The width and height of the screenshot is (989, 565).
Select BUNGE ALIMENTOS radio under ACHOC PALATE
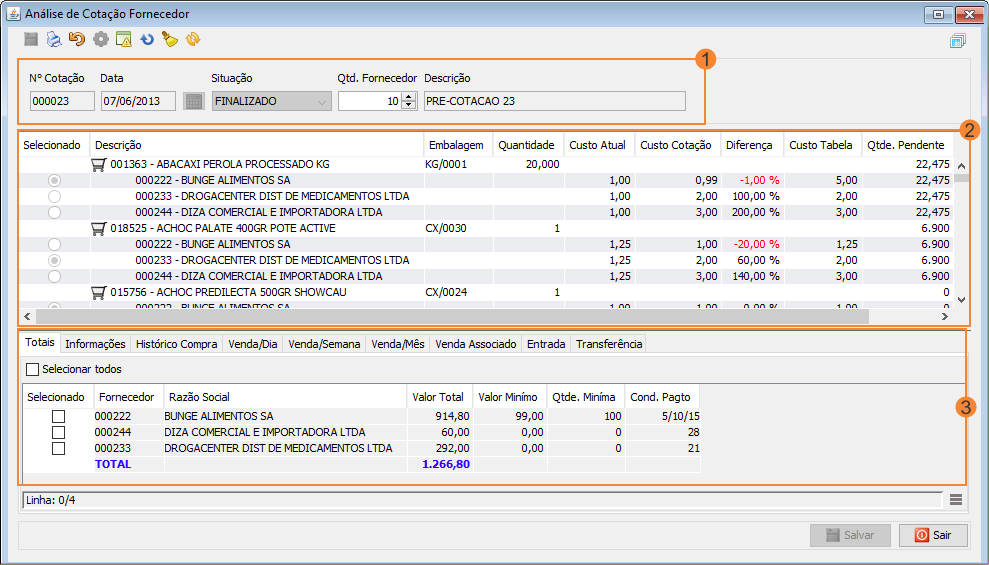point(55,244)
